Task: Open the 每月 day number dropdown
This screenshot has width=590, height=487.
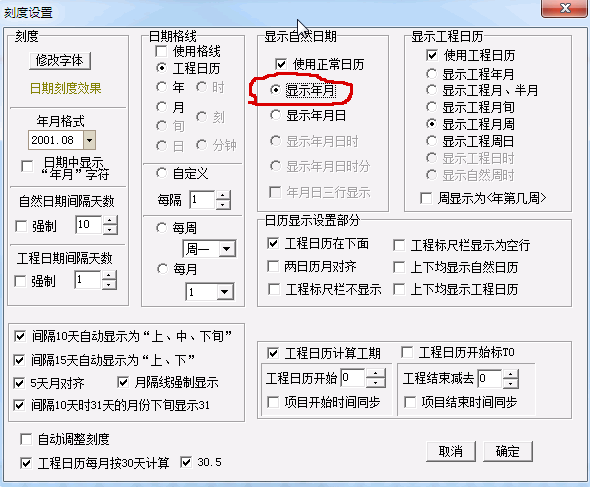Action: 225,292
